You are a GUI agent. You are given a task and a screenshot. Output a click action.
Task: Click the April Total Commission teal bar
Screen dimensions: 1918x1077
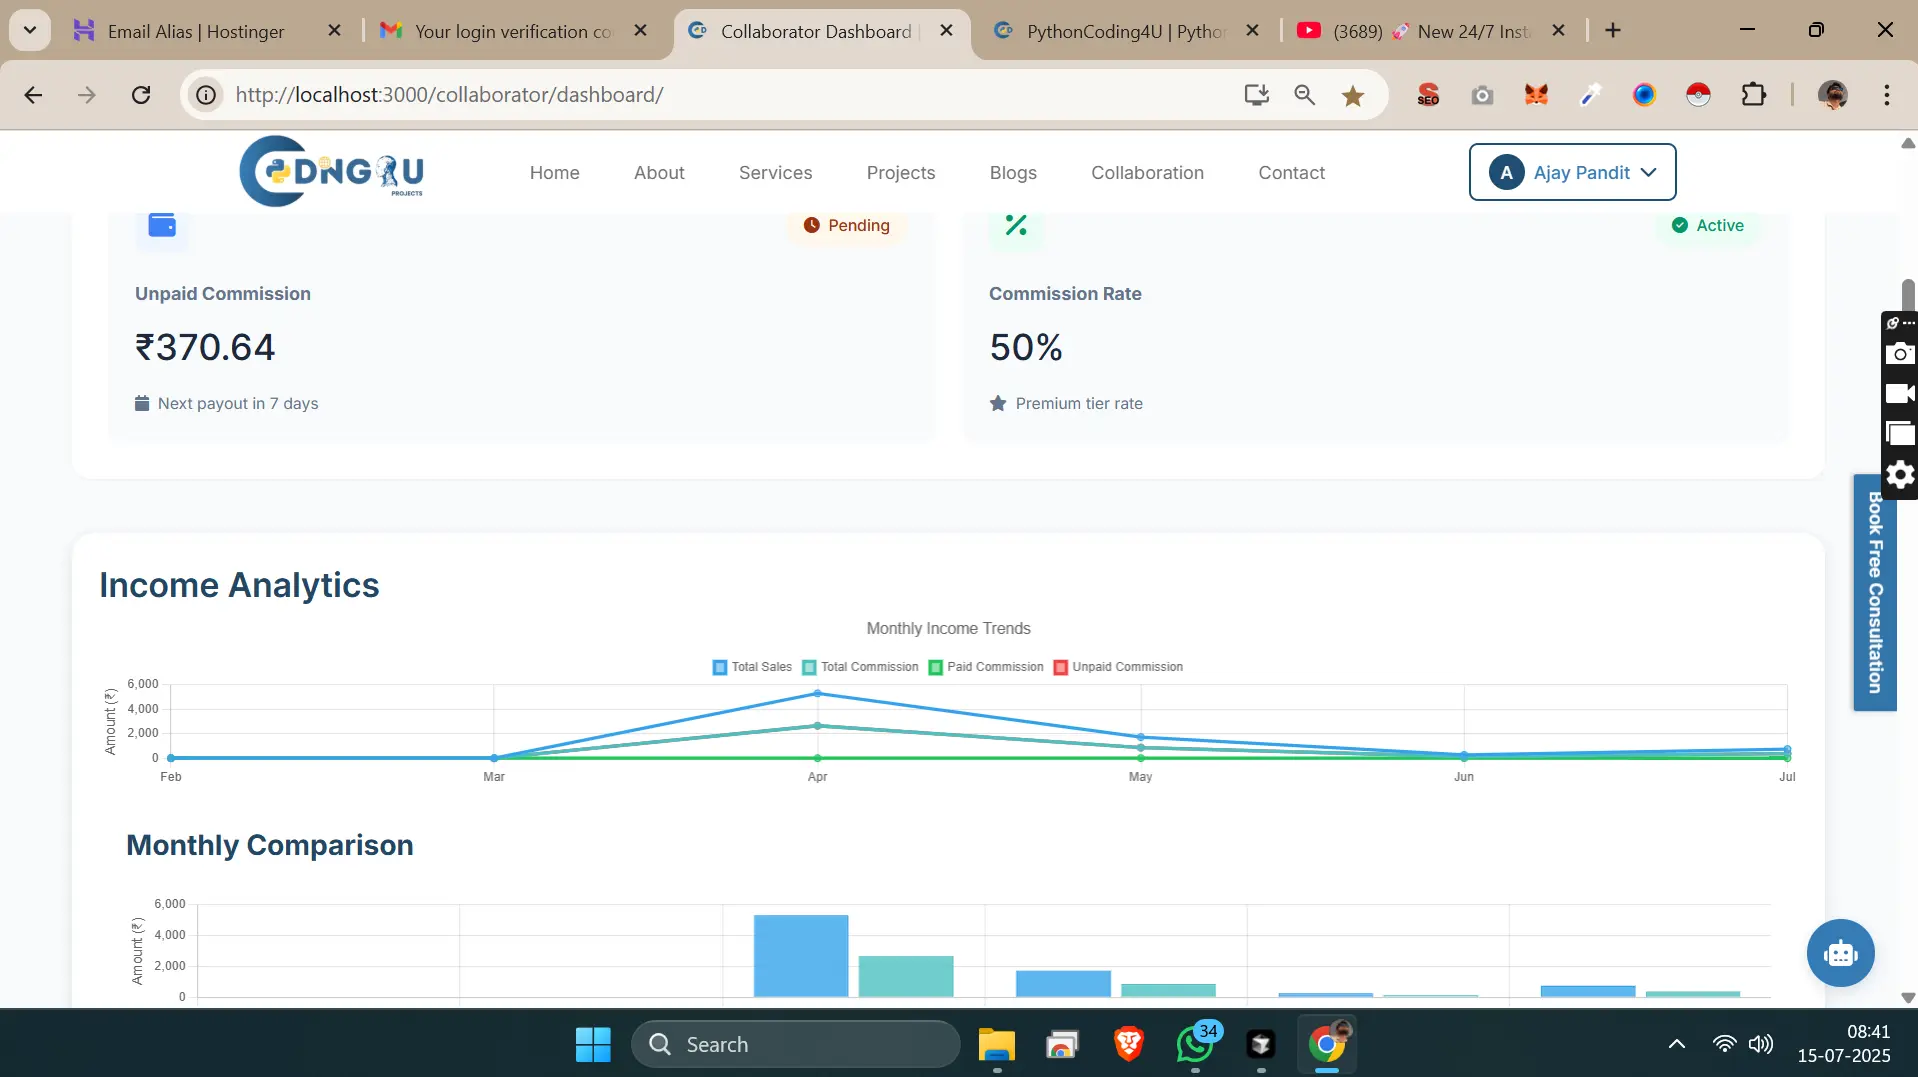906,976
